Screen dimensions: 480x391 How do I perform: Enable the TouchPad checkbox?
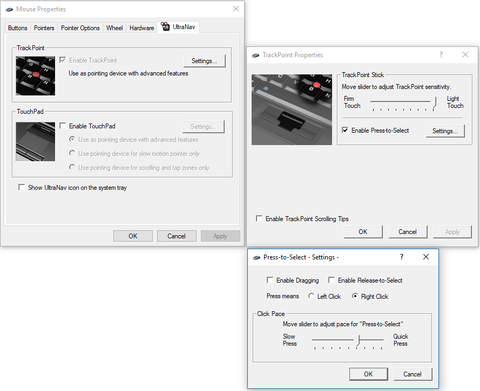[x=62, y=126]
